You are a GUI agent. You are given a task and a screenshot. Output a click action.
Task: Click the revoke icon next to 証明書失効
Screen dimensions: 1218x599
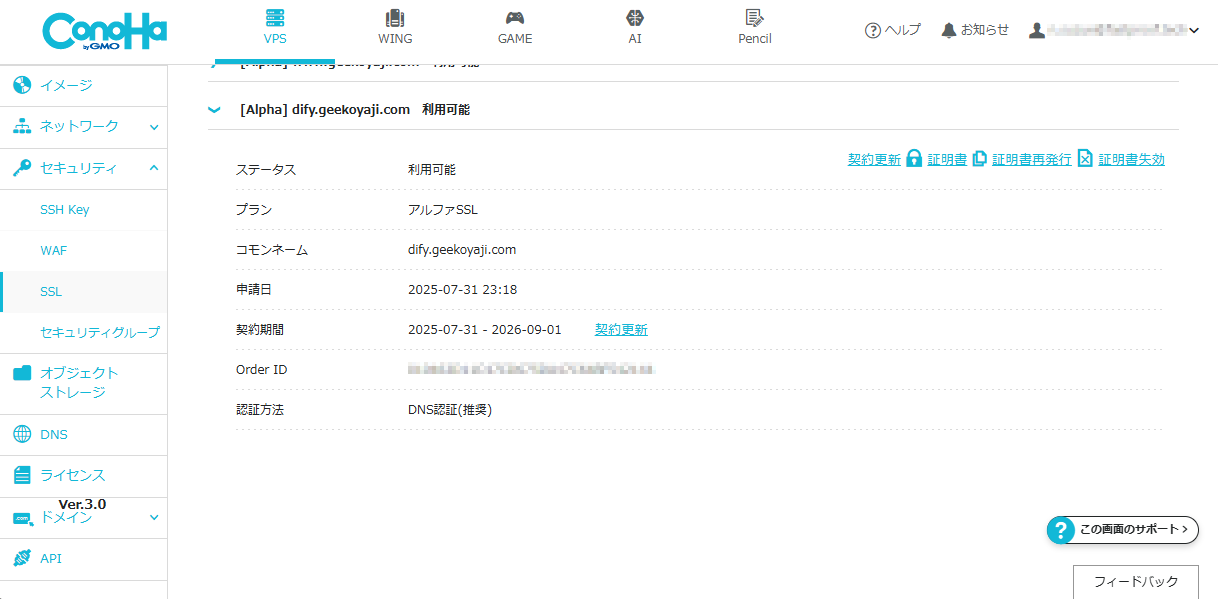(x=1085, y=158)
